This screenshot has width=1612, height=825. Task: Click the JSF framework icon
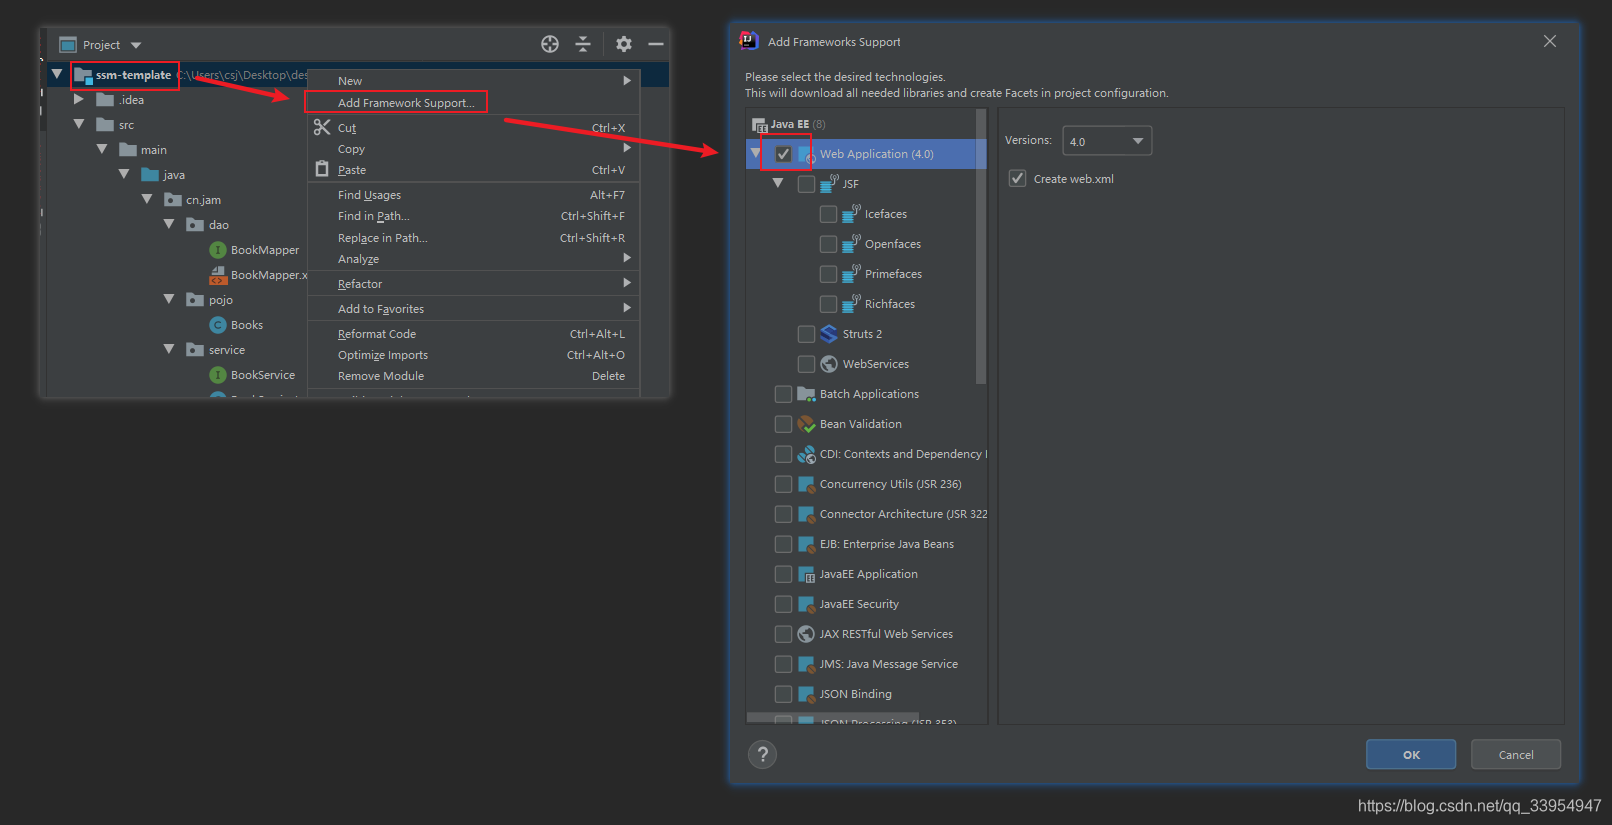[829, 183]
